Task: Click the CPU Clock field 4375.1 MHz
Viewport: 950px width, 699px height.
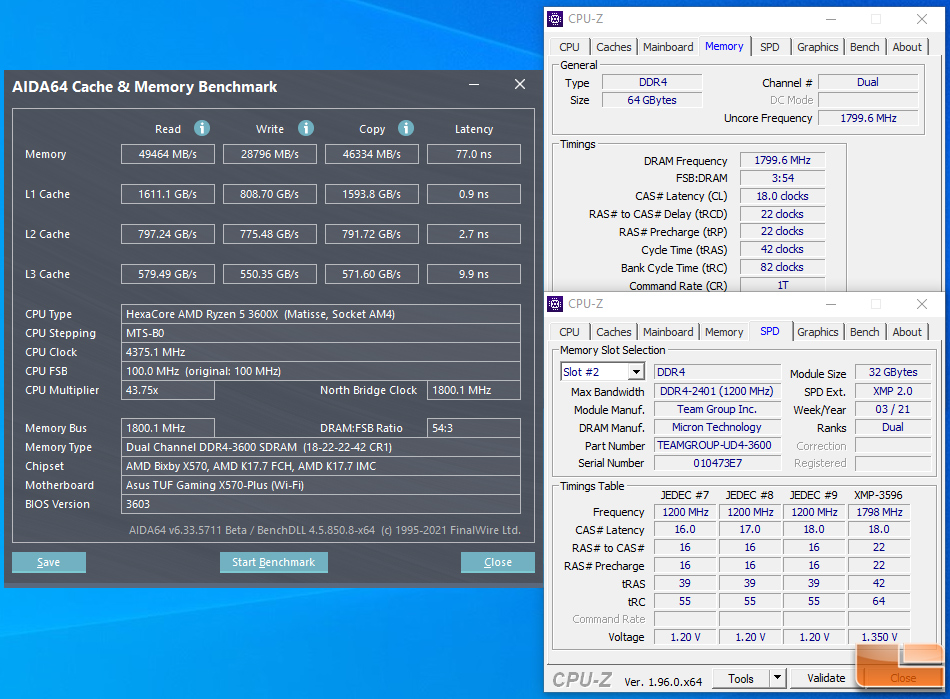Action: click(321, 352)
